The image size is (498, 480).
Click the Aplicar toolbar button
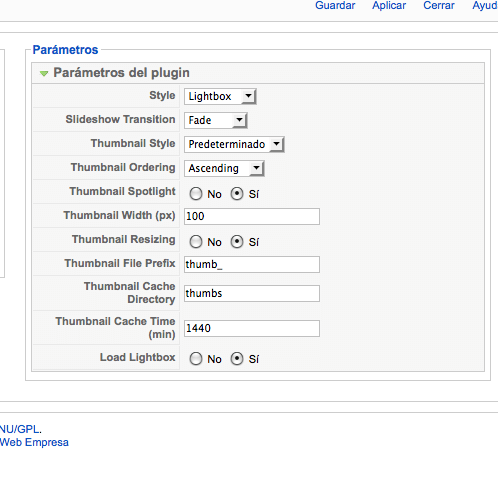(389, 5)
